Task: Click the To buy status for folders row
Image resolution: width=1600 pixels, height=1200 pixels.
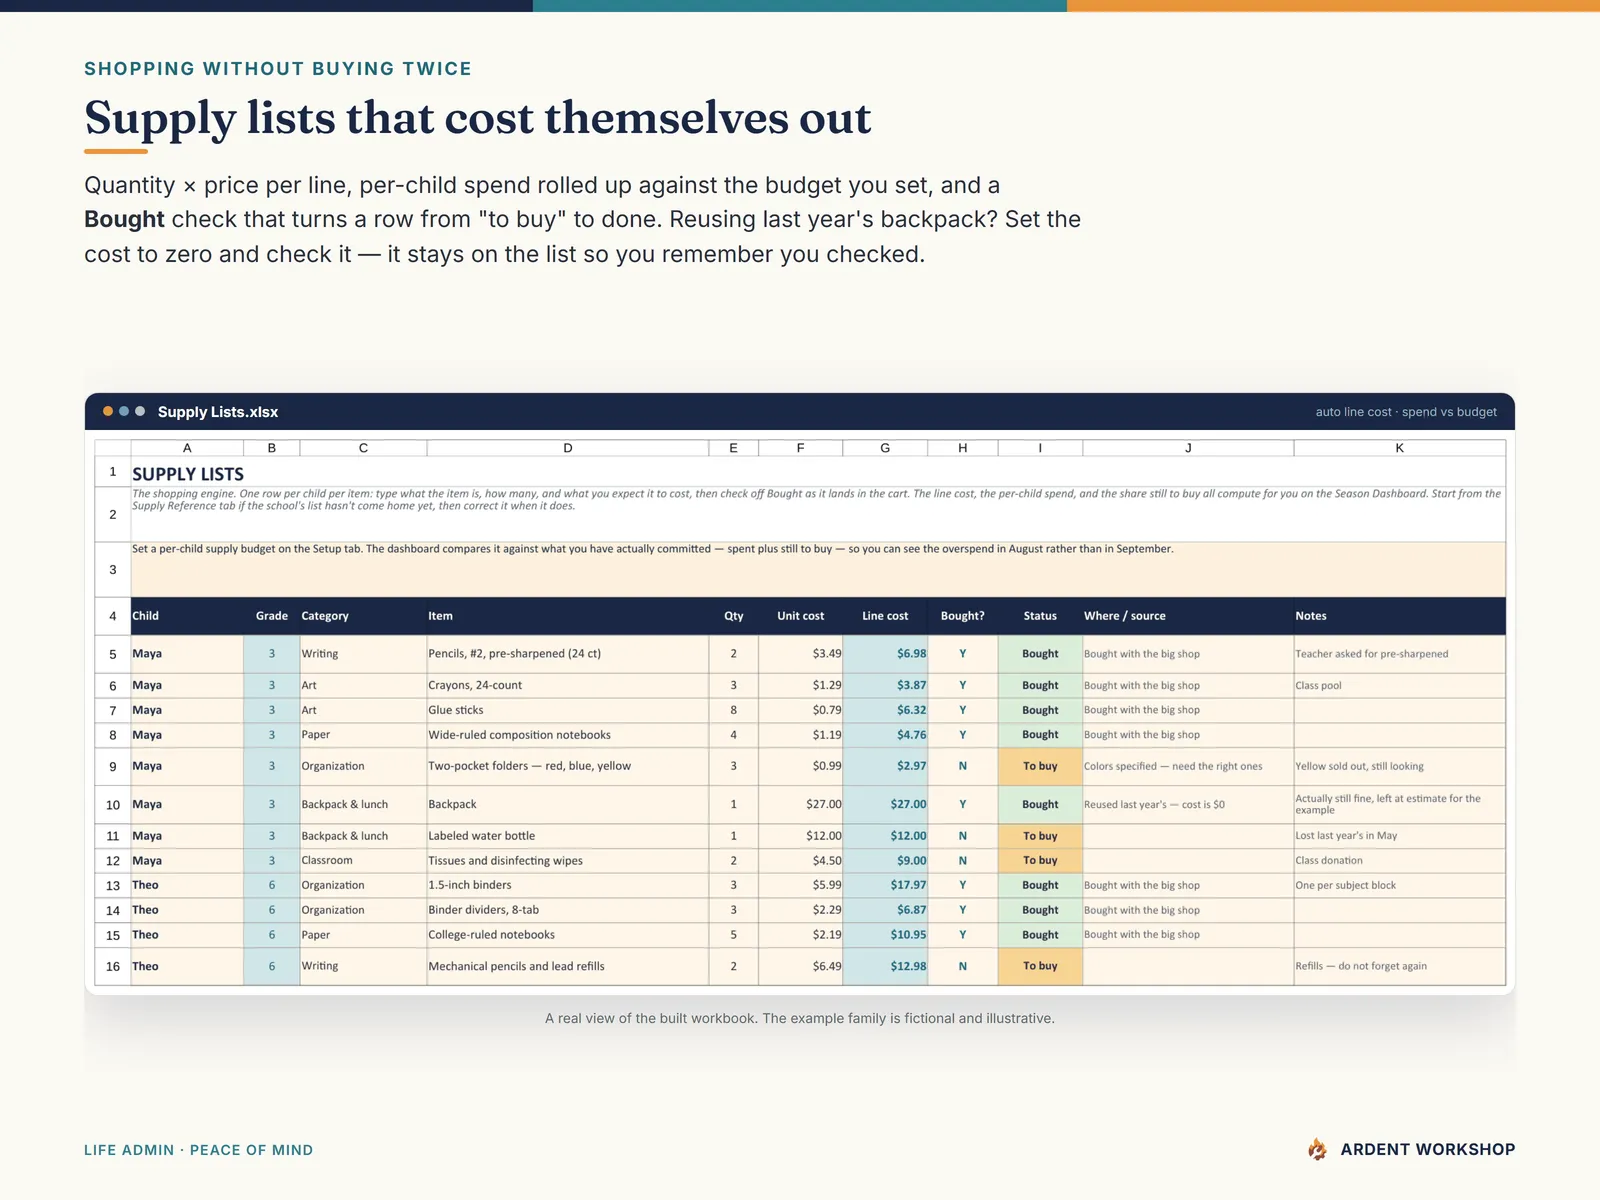Action: (x=1040, y=766)
